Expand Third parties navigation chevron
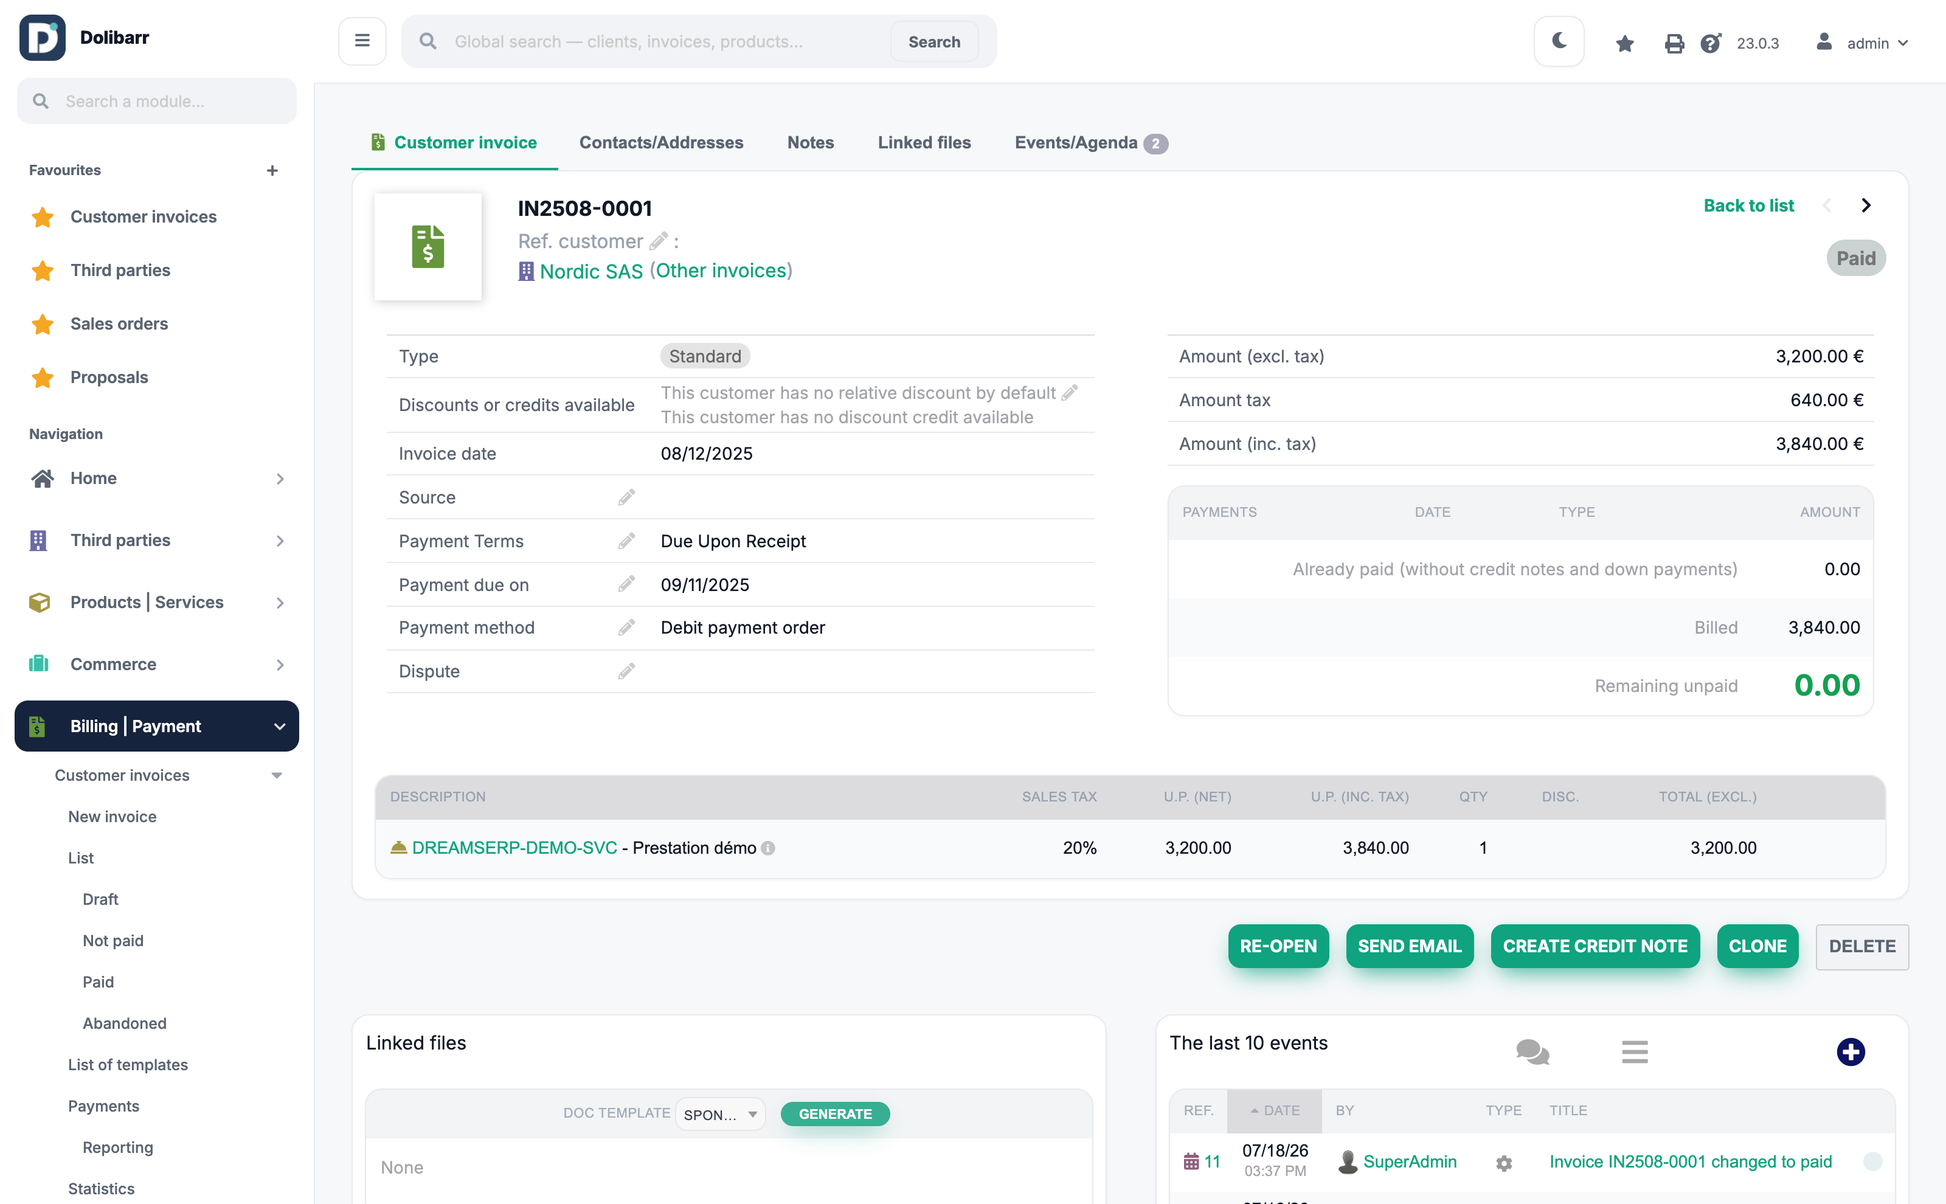Image resolution: width=1946 pixels, height=1204 pixels. [280, 541]
